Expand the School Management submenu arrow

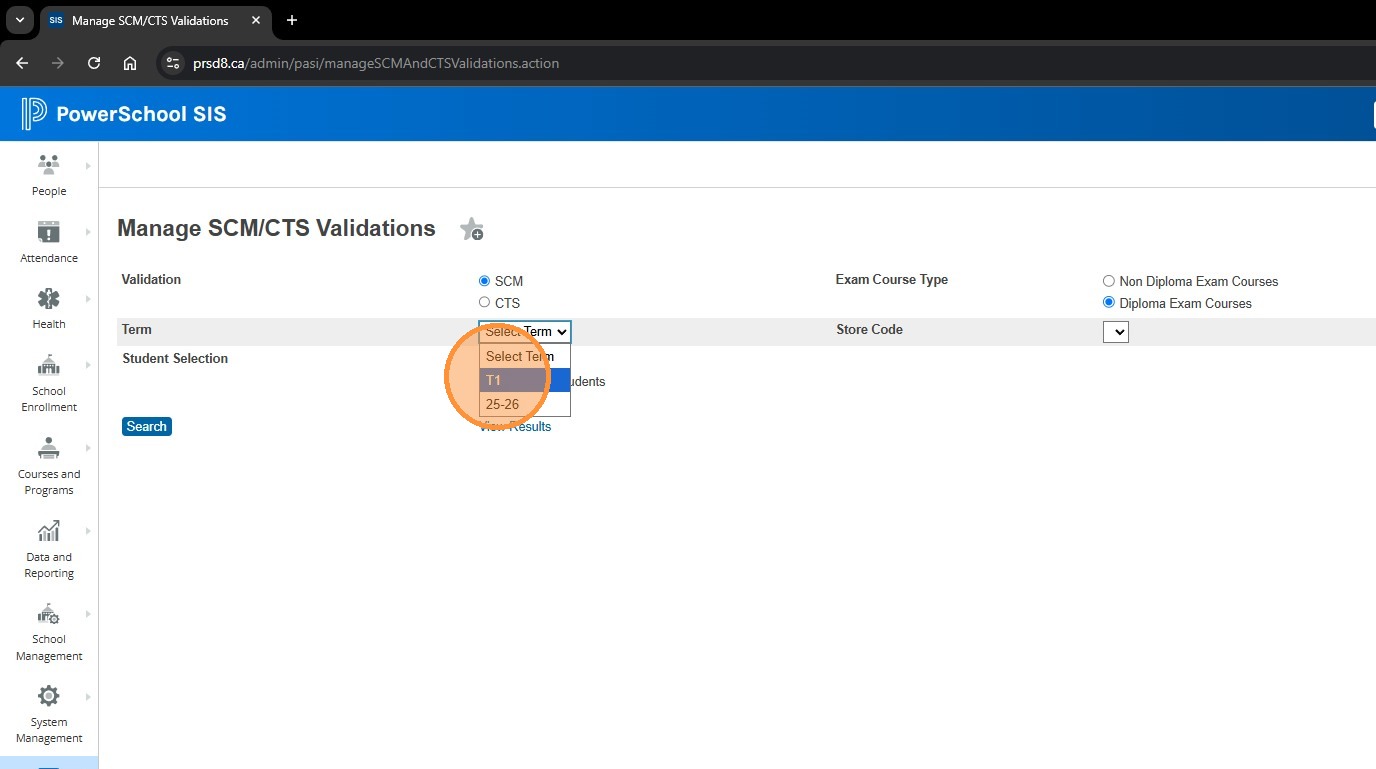click(88, 614)
